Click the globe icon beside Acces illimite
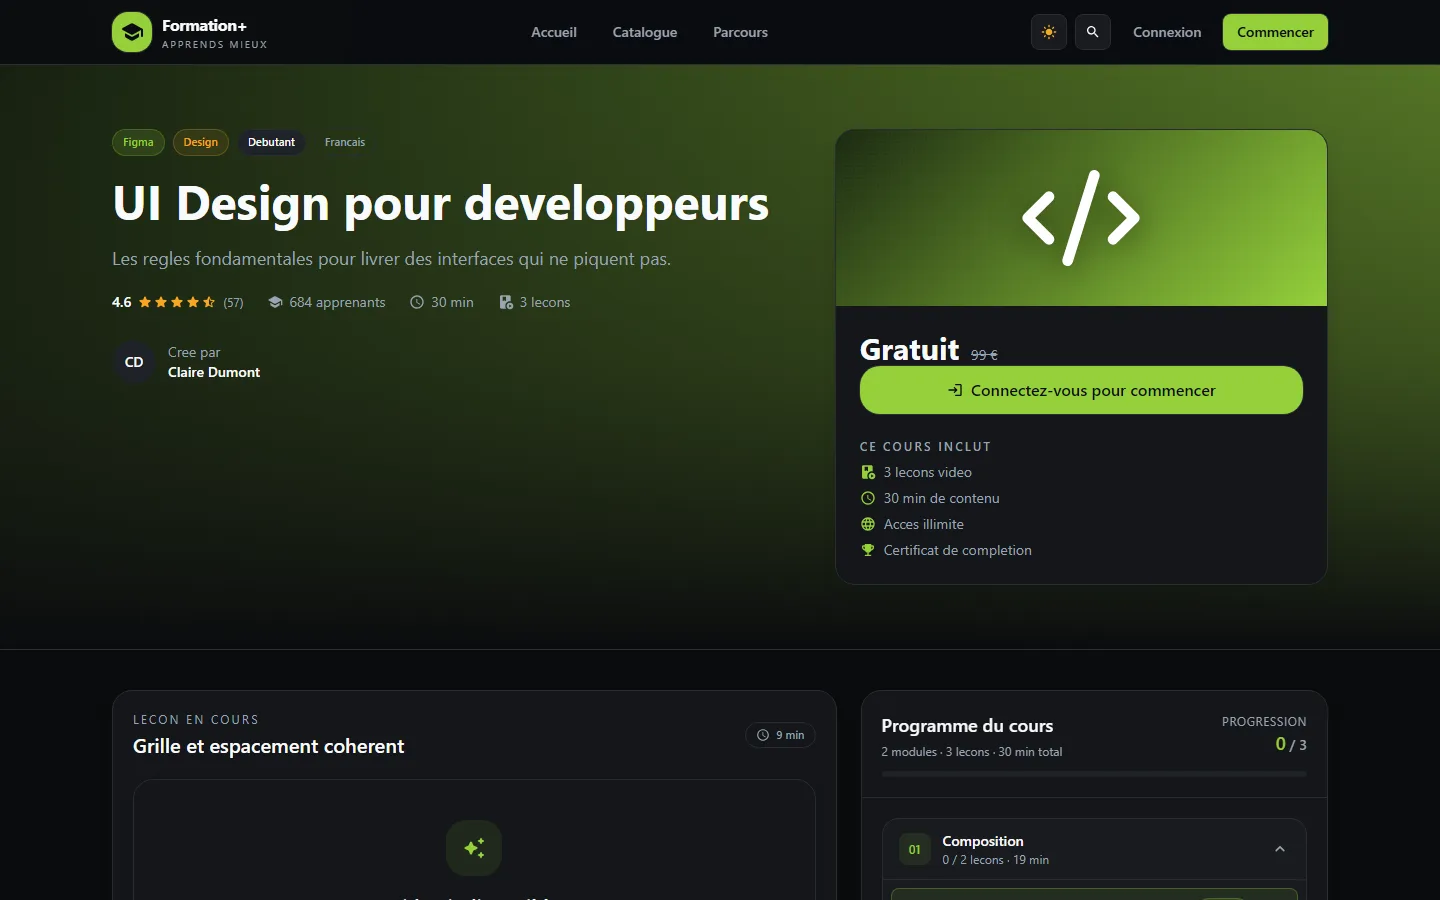Viewport: 1440px width, 900px height. point(868,524)
